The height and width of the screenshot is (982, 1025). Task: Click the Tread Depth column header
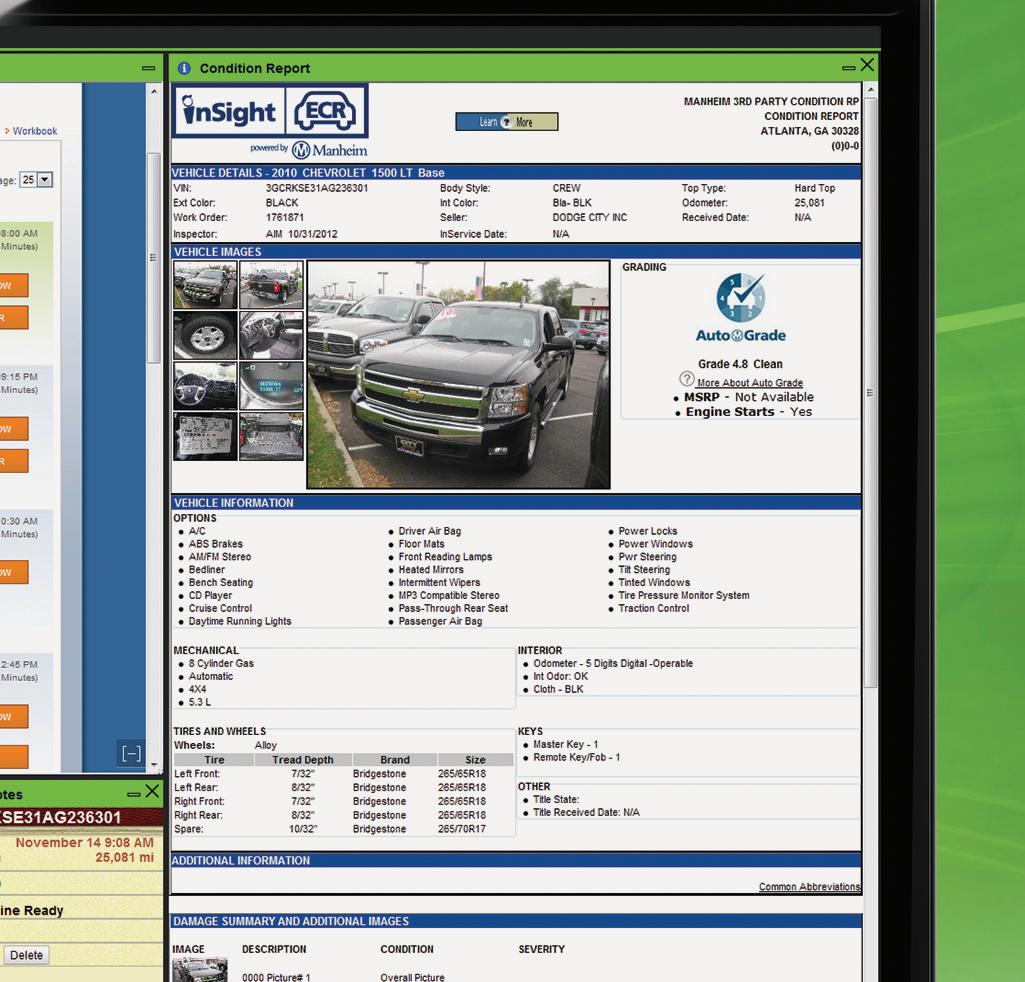tap(303, 760)
